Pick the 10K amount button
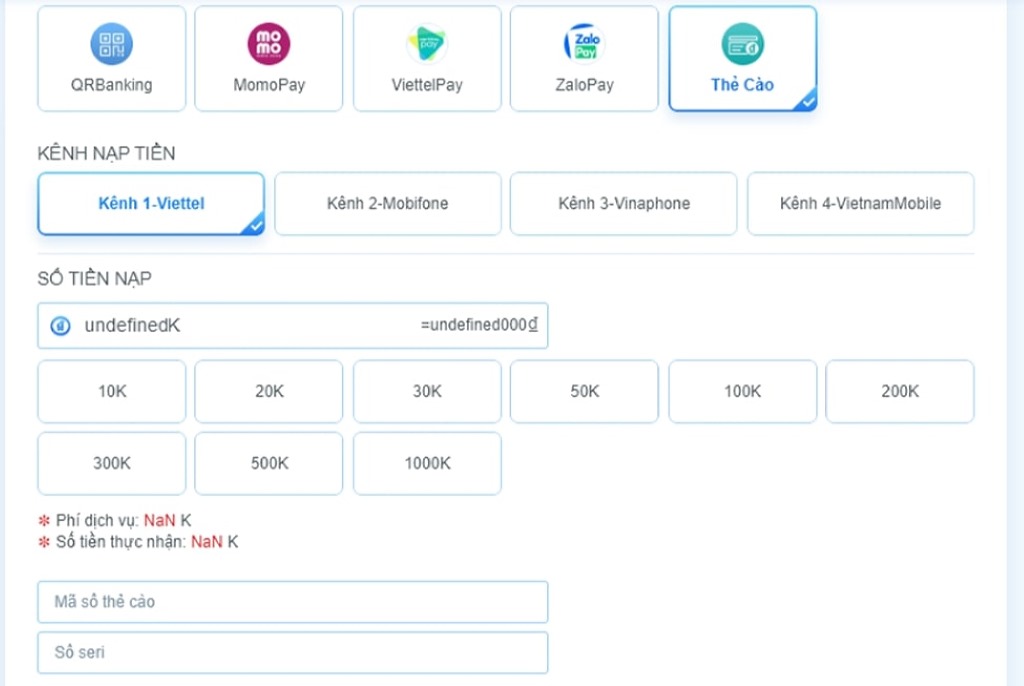1024x686 pixels. point(112,392)
